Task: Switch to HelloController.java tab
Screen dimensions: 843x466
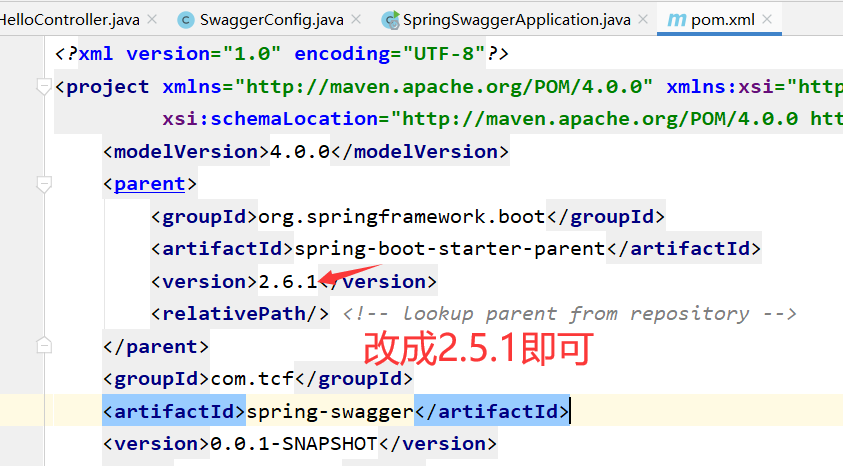Action: pos(69,20)
